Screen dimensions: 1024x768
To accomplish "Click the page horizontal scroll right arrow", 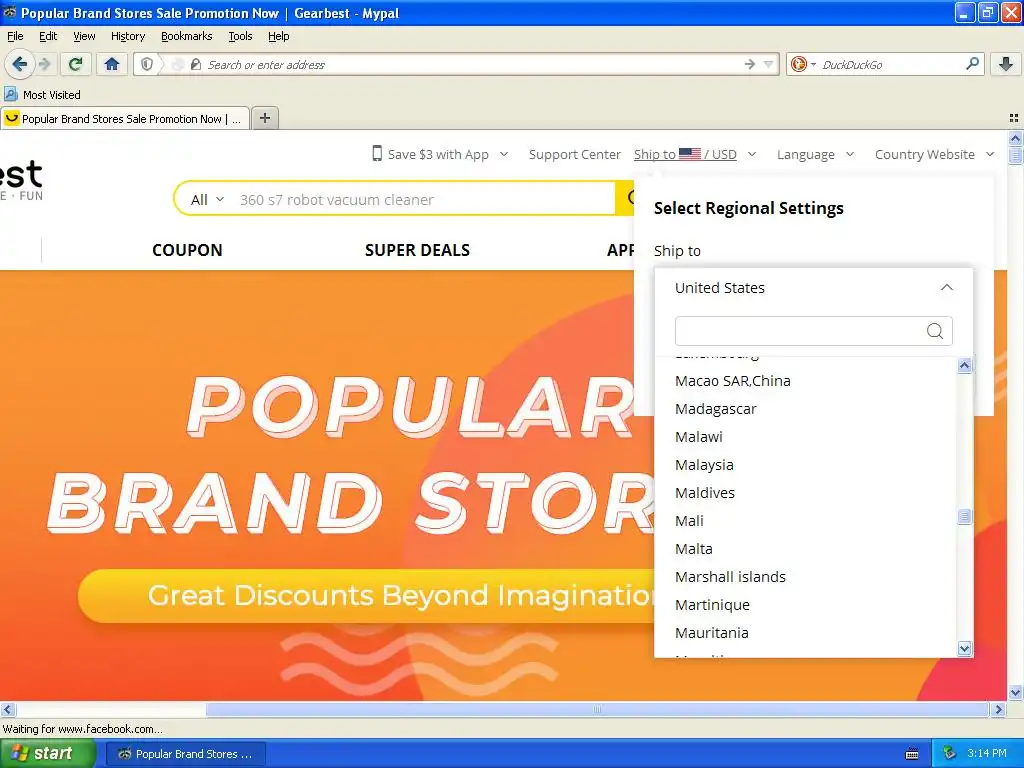I will tap(999, 709).
